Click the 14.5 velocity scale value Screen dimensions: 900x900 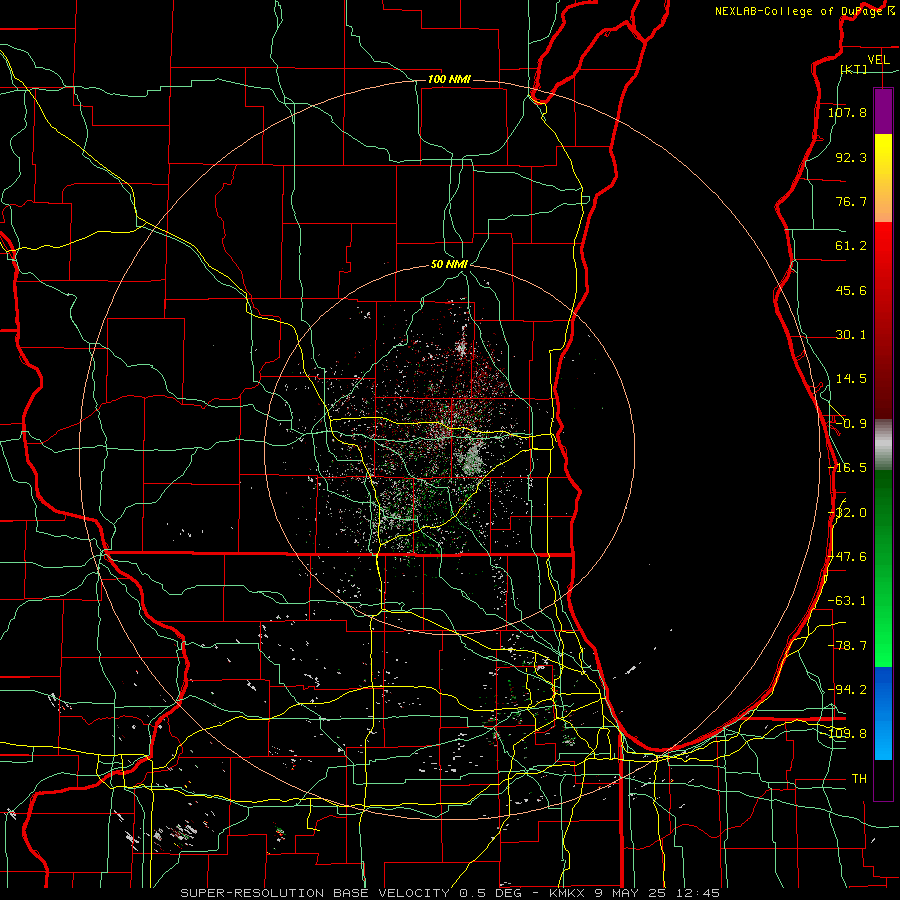click(x=851, y=379)
